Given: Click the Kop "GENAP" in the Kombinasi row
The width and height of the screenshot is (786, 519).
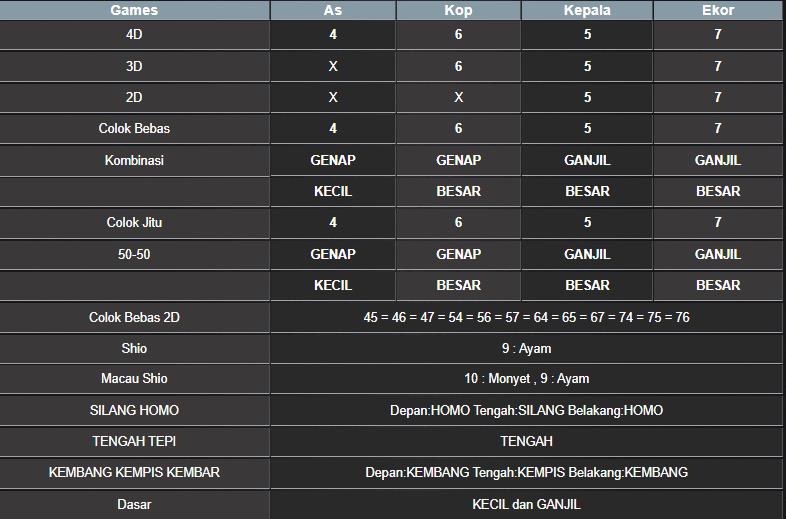Looking at the screenshot, I should 458,160.
